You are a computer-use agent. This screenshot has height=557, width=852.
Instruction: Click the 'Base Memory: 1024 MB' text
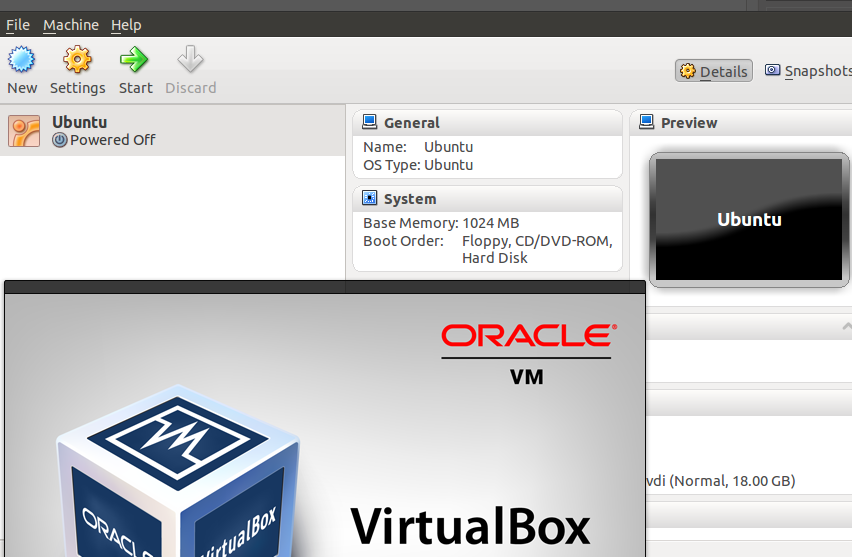[441, 223]
